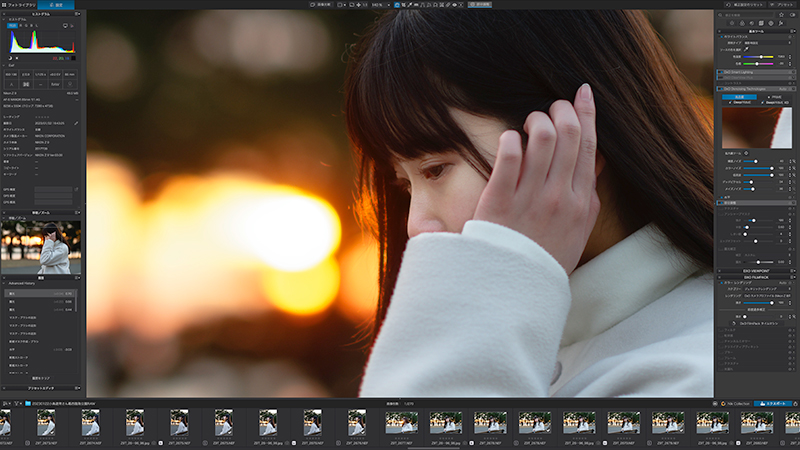Select the DeepPRIME denoising mode
Image resolution: width=800 pixels, height=450 pixels.
coord(740,102)
